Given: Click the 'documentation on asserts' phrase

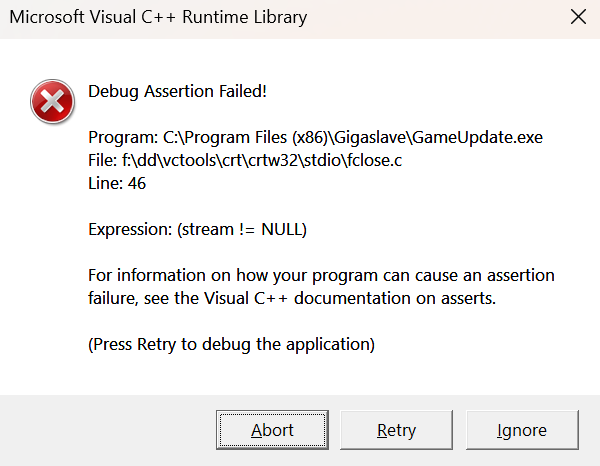Looking at the screenshot, I should coord(395,298).
